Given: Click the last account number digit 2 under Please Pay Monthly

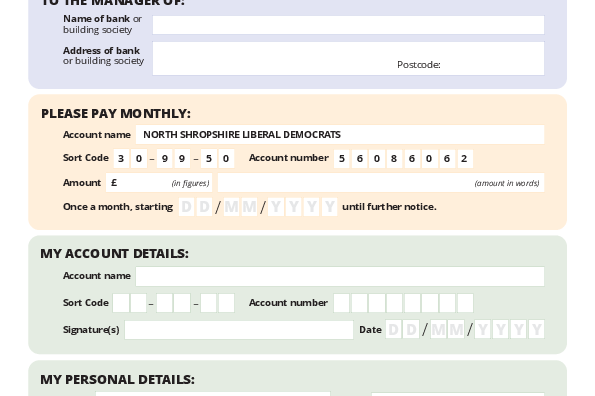Looking at the screenshot, I should tap(464, 159).
